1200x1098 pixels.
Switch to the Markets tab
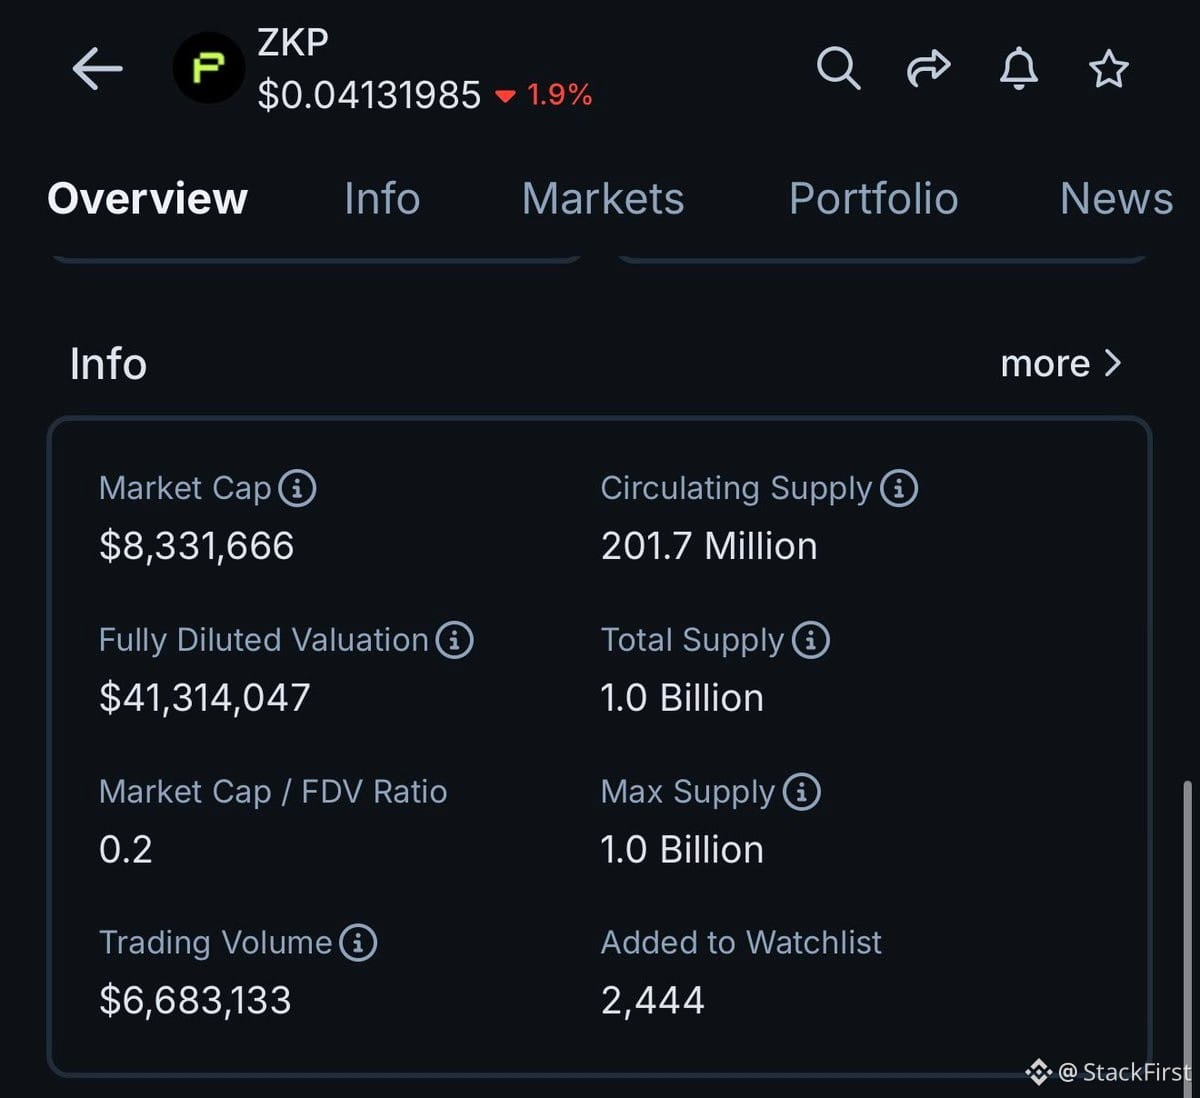[603, 198]
